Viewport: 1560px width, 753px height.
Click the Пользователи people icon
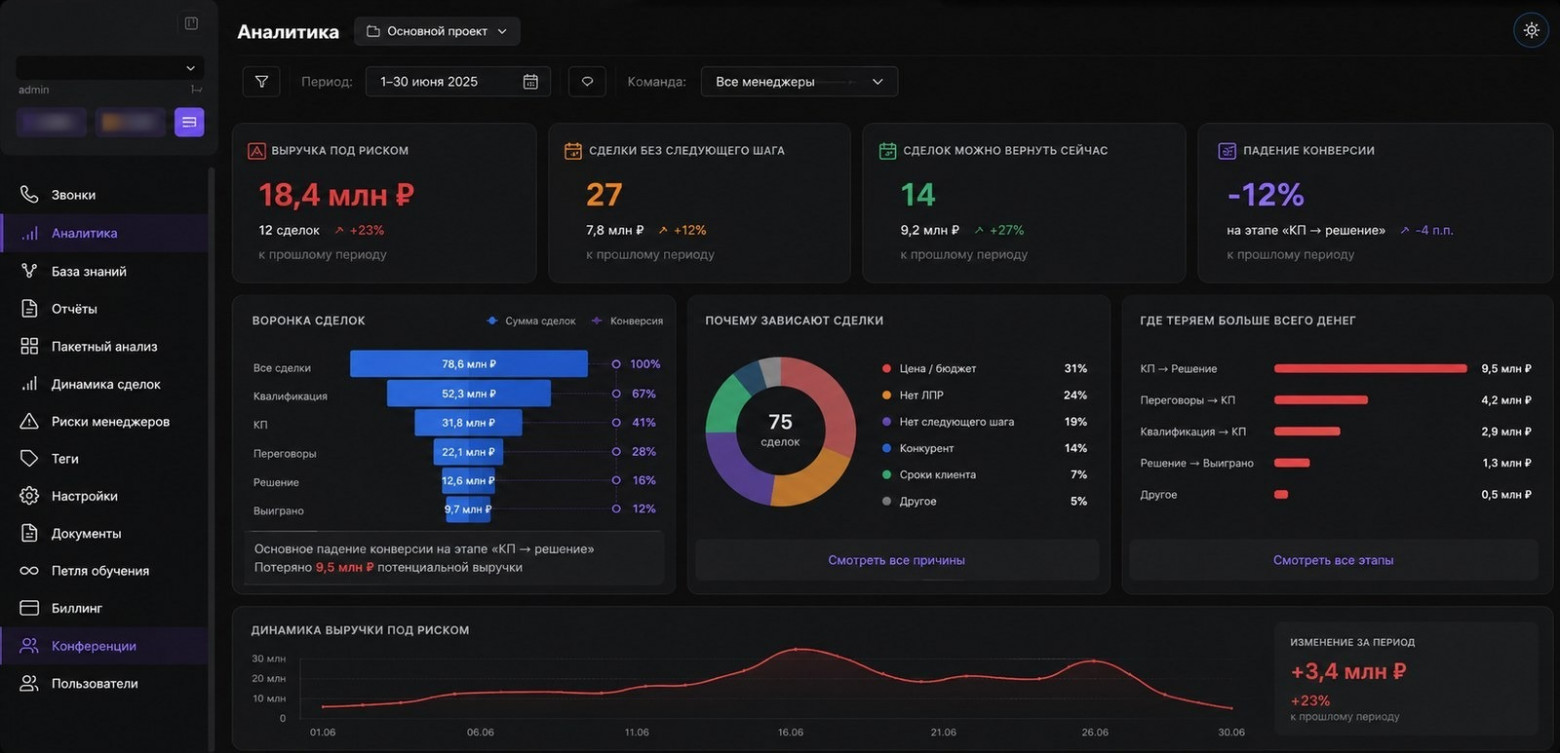[29, 683]
